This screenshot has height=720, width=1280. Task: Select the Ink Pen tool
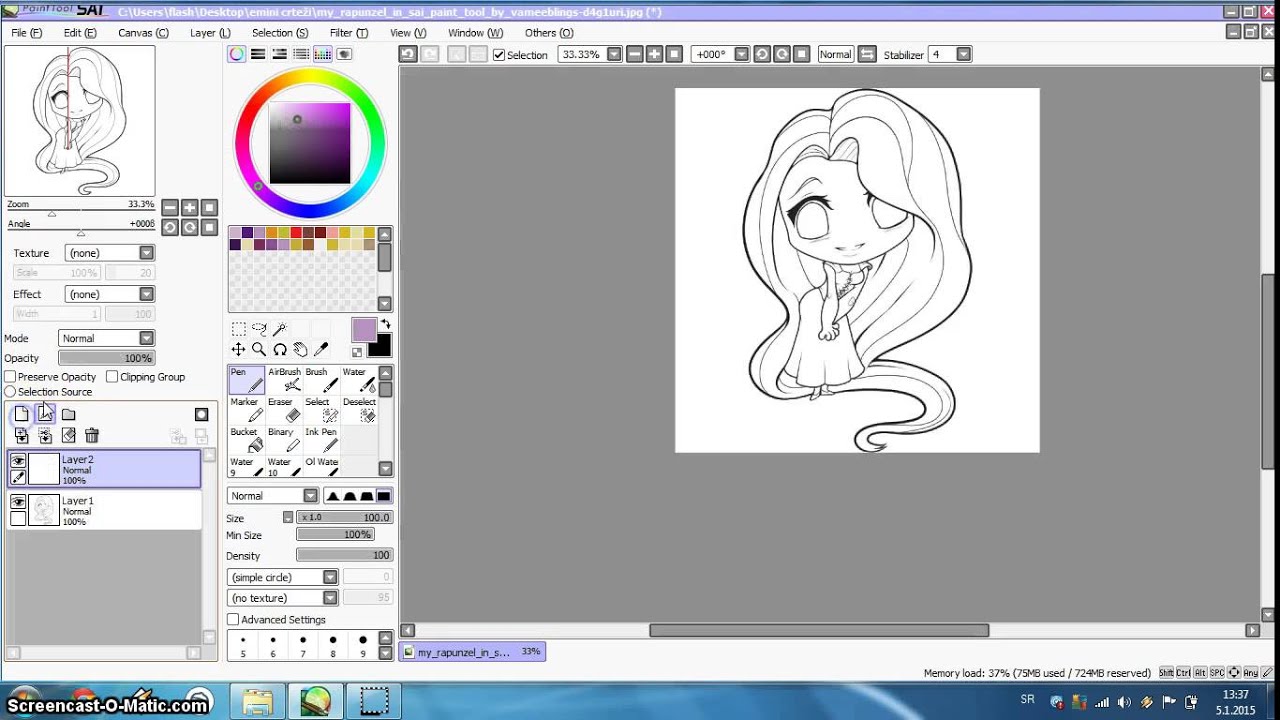point(321,441)
